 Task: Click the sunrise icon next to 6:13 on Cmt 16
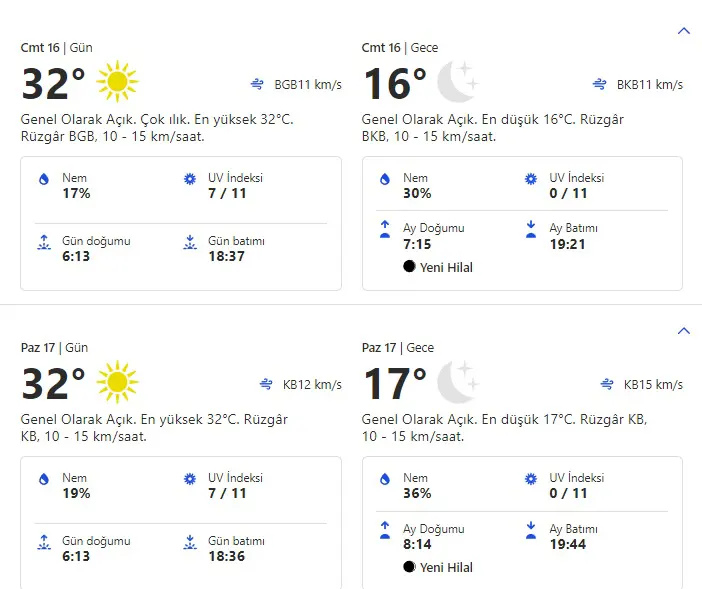[x=43, y=243]
